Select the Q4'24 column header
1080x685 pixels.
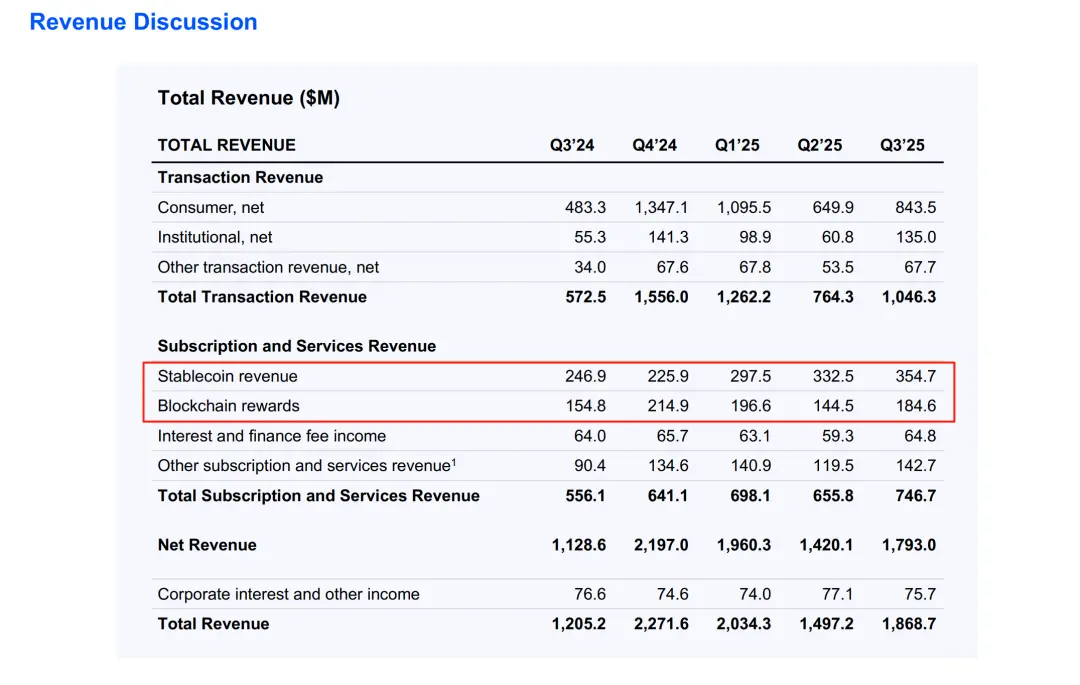point(654,145)
